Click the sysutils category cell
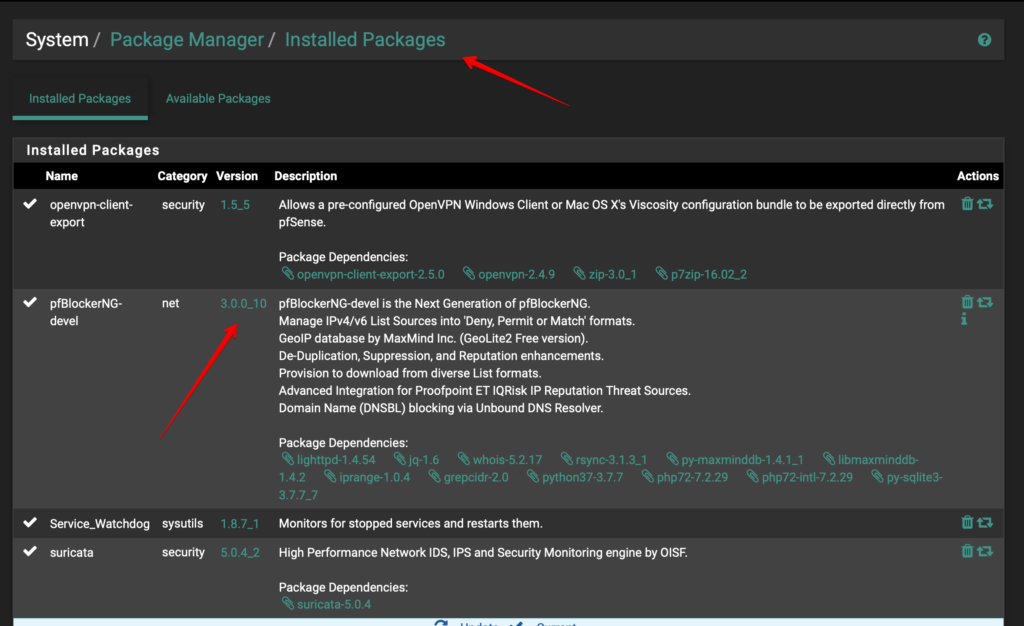Viewport: 1024px width, 626px height. (182, 524)
